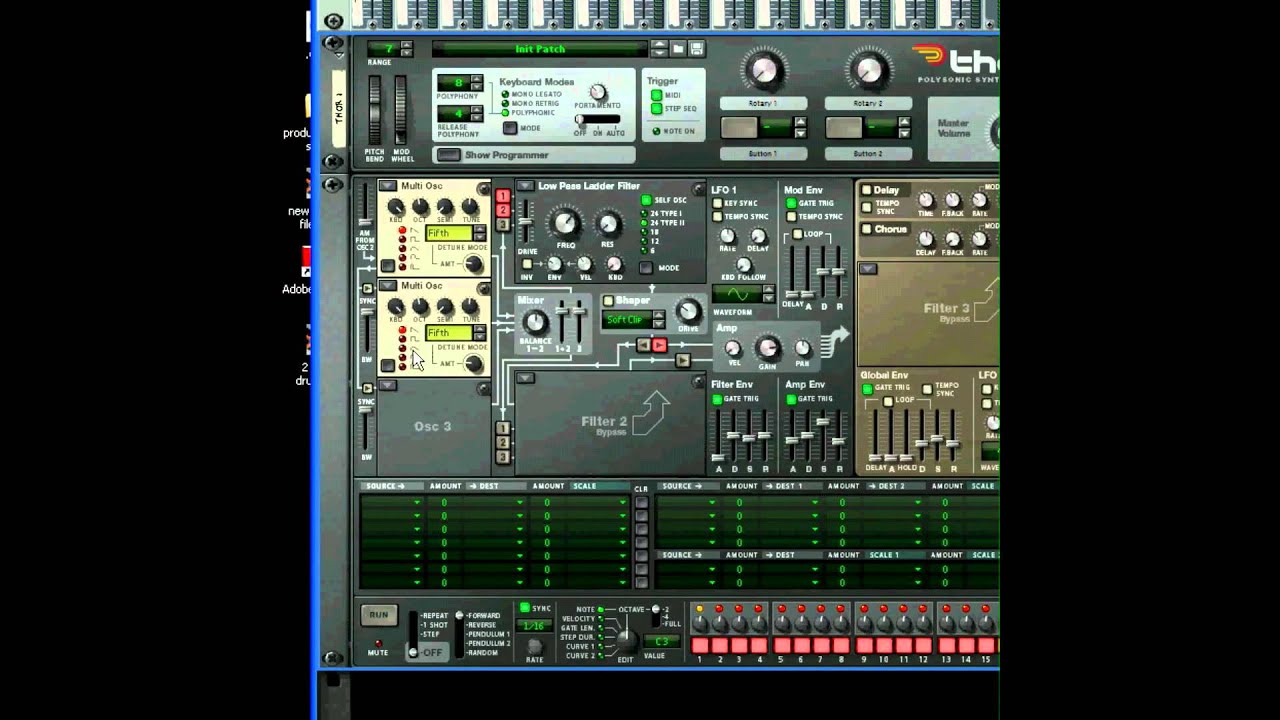The height and width of the screenshot is (720, 1280).
Task: Click the filter RES knob
Action: pyautogui.click(x=607, y=223)
